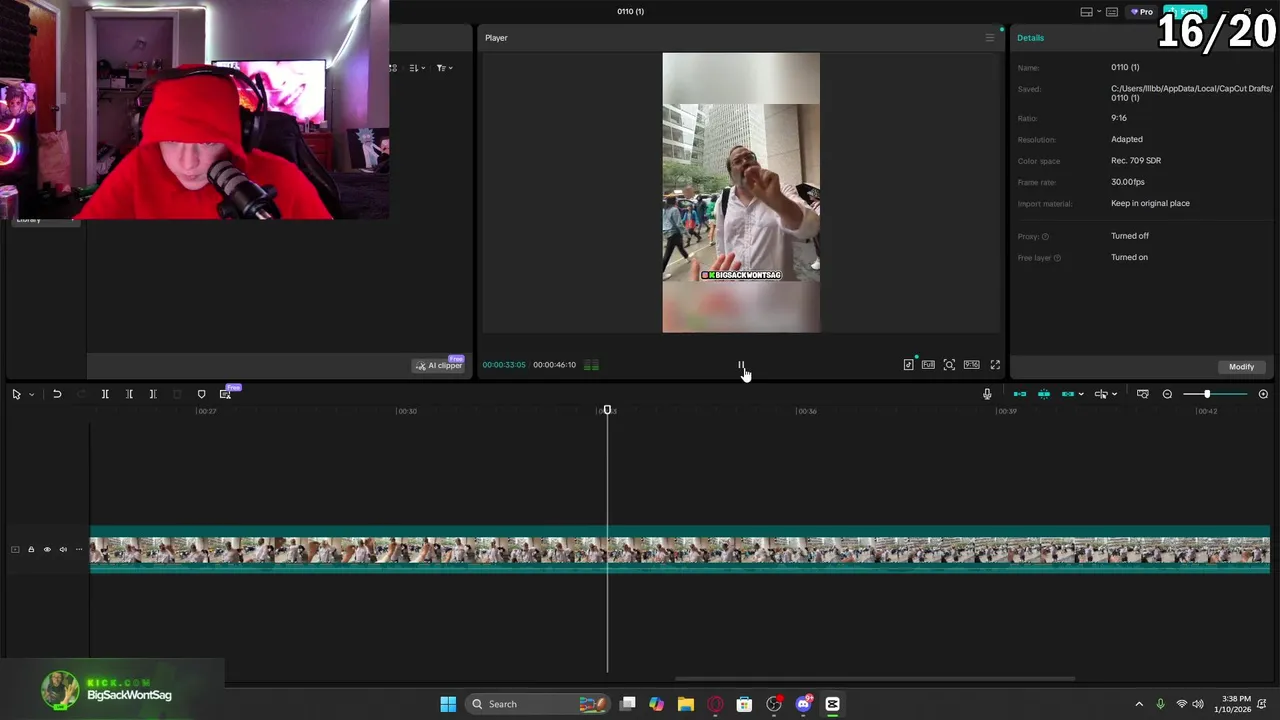Select the pointer selection tool
Screen dimensions: 1280x720
16,394
